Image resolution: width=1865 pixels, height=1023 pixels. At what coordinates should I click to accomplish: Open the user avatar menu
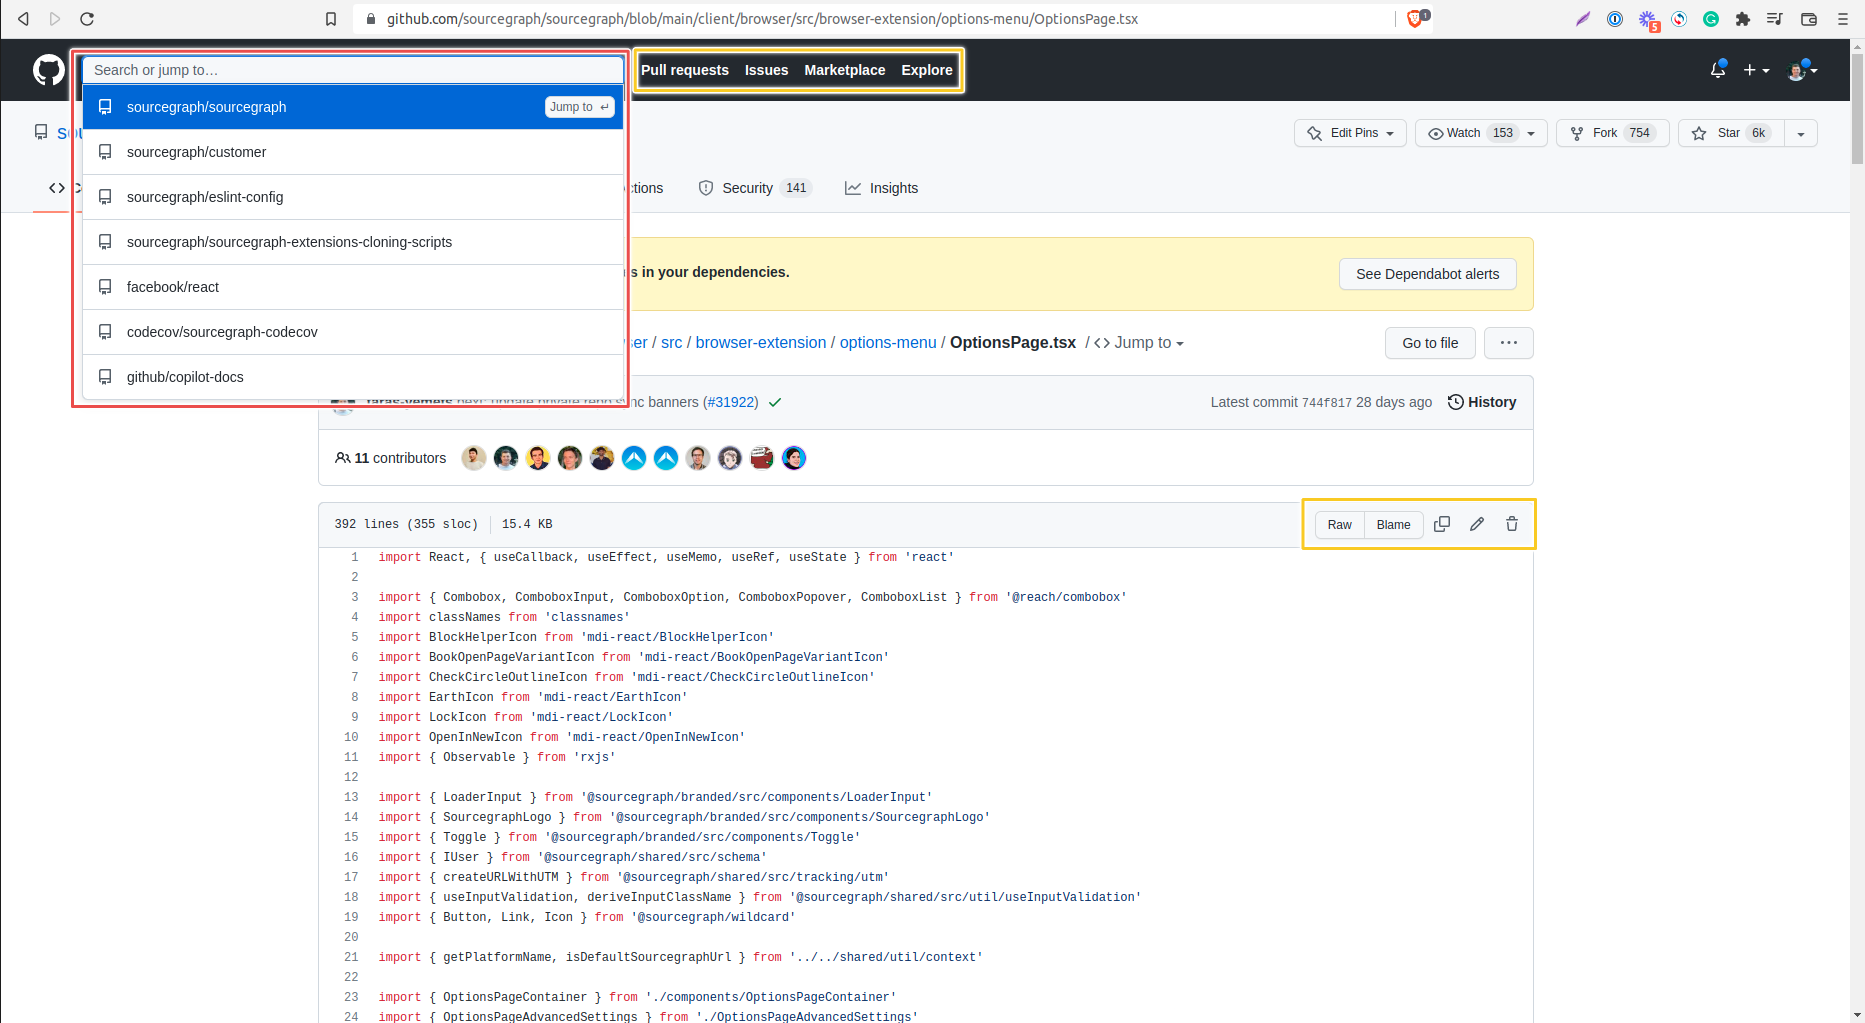coord(1803,70)
